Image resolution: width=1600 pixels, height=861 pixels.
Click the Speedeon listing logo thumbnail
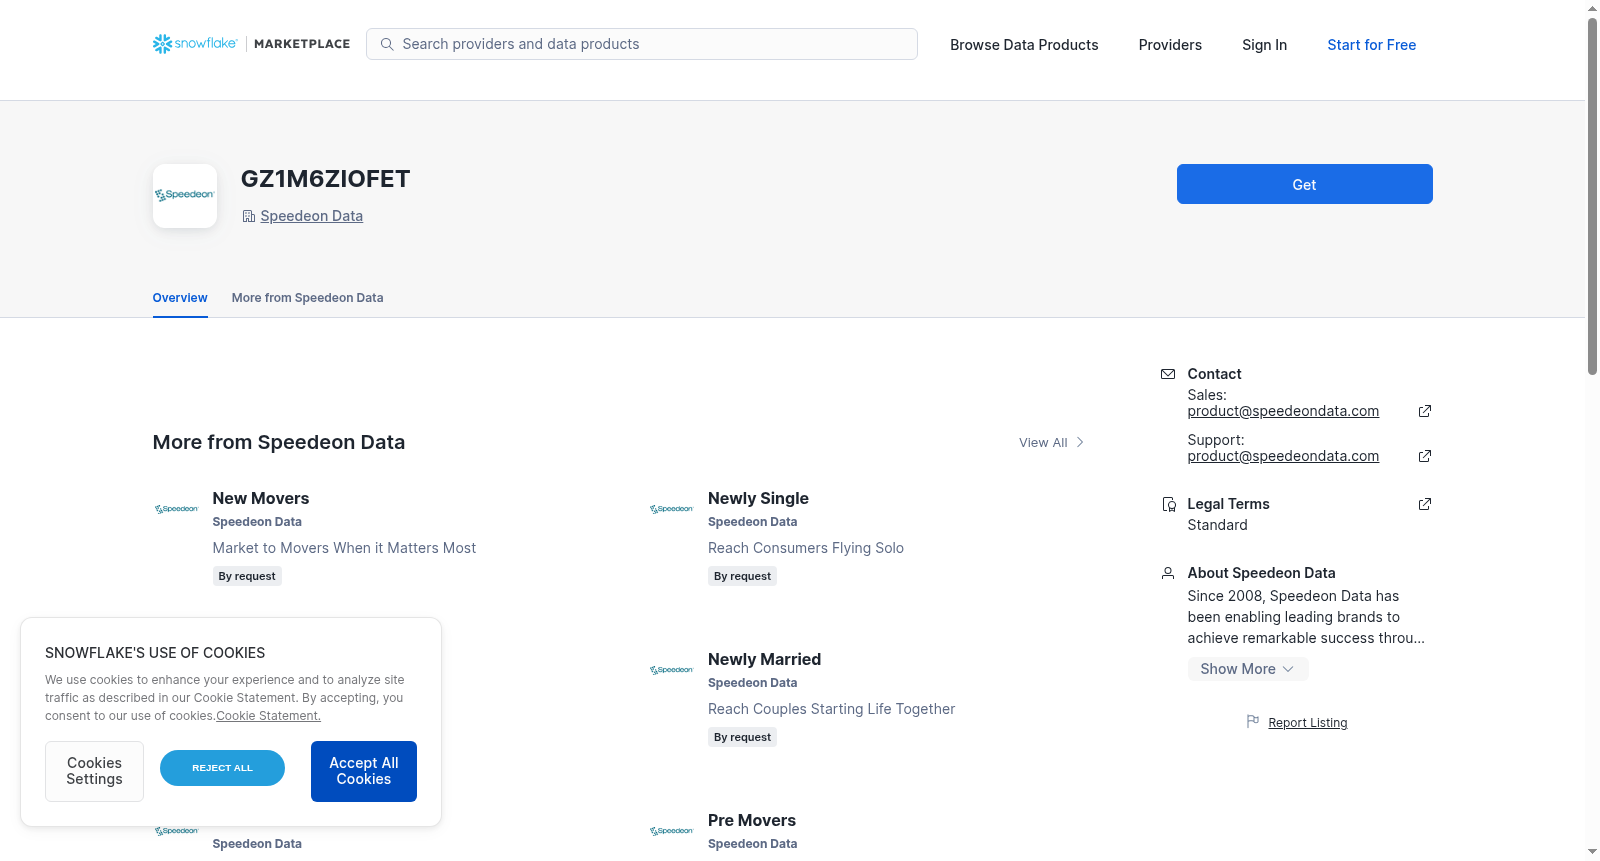pos(185,196)
